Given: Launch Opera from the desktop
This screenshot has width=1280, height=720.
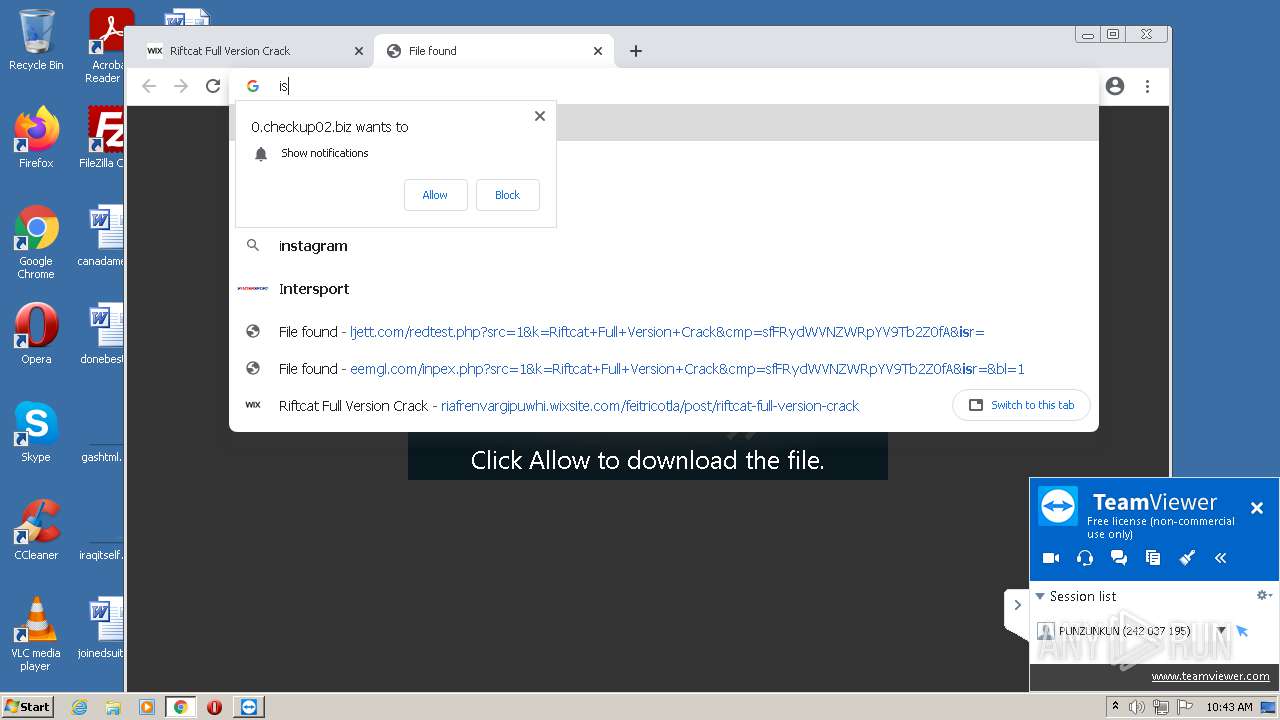Looking at the screenshot, I should point(36,333).
